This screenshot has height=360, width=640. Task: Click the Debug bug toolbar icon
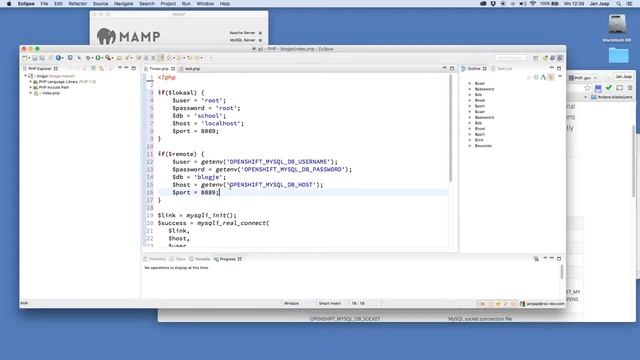pos(88,58)
